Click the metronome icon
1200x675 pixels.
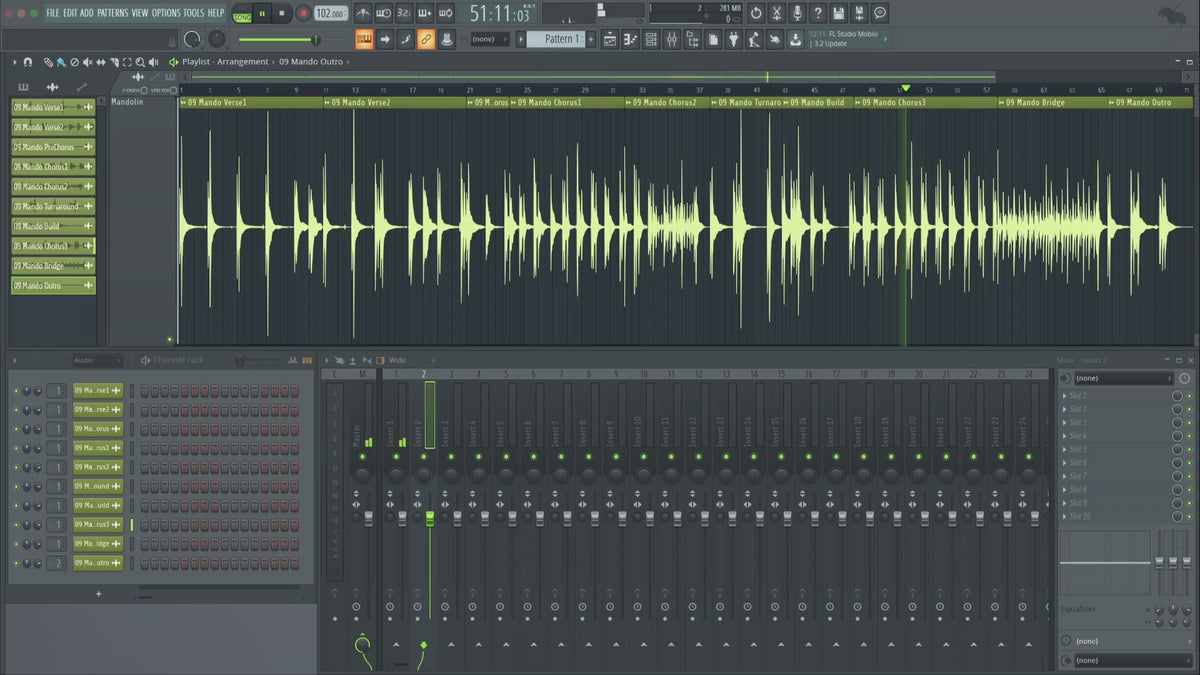point(361,14)
